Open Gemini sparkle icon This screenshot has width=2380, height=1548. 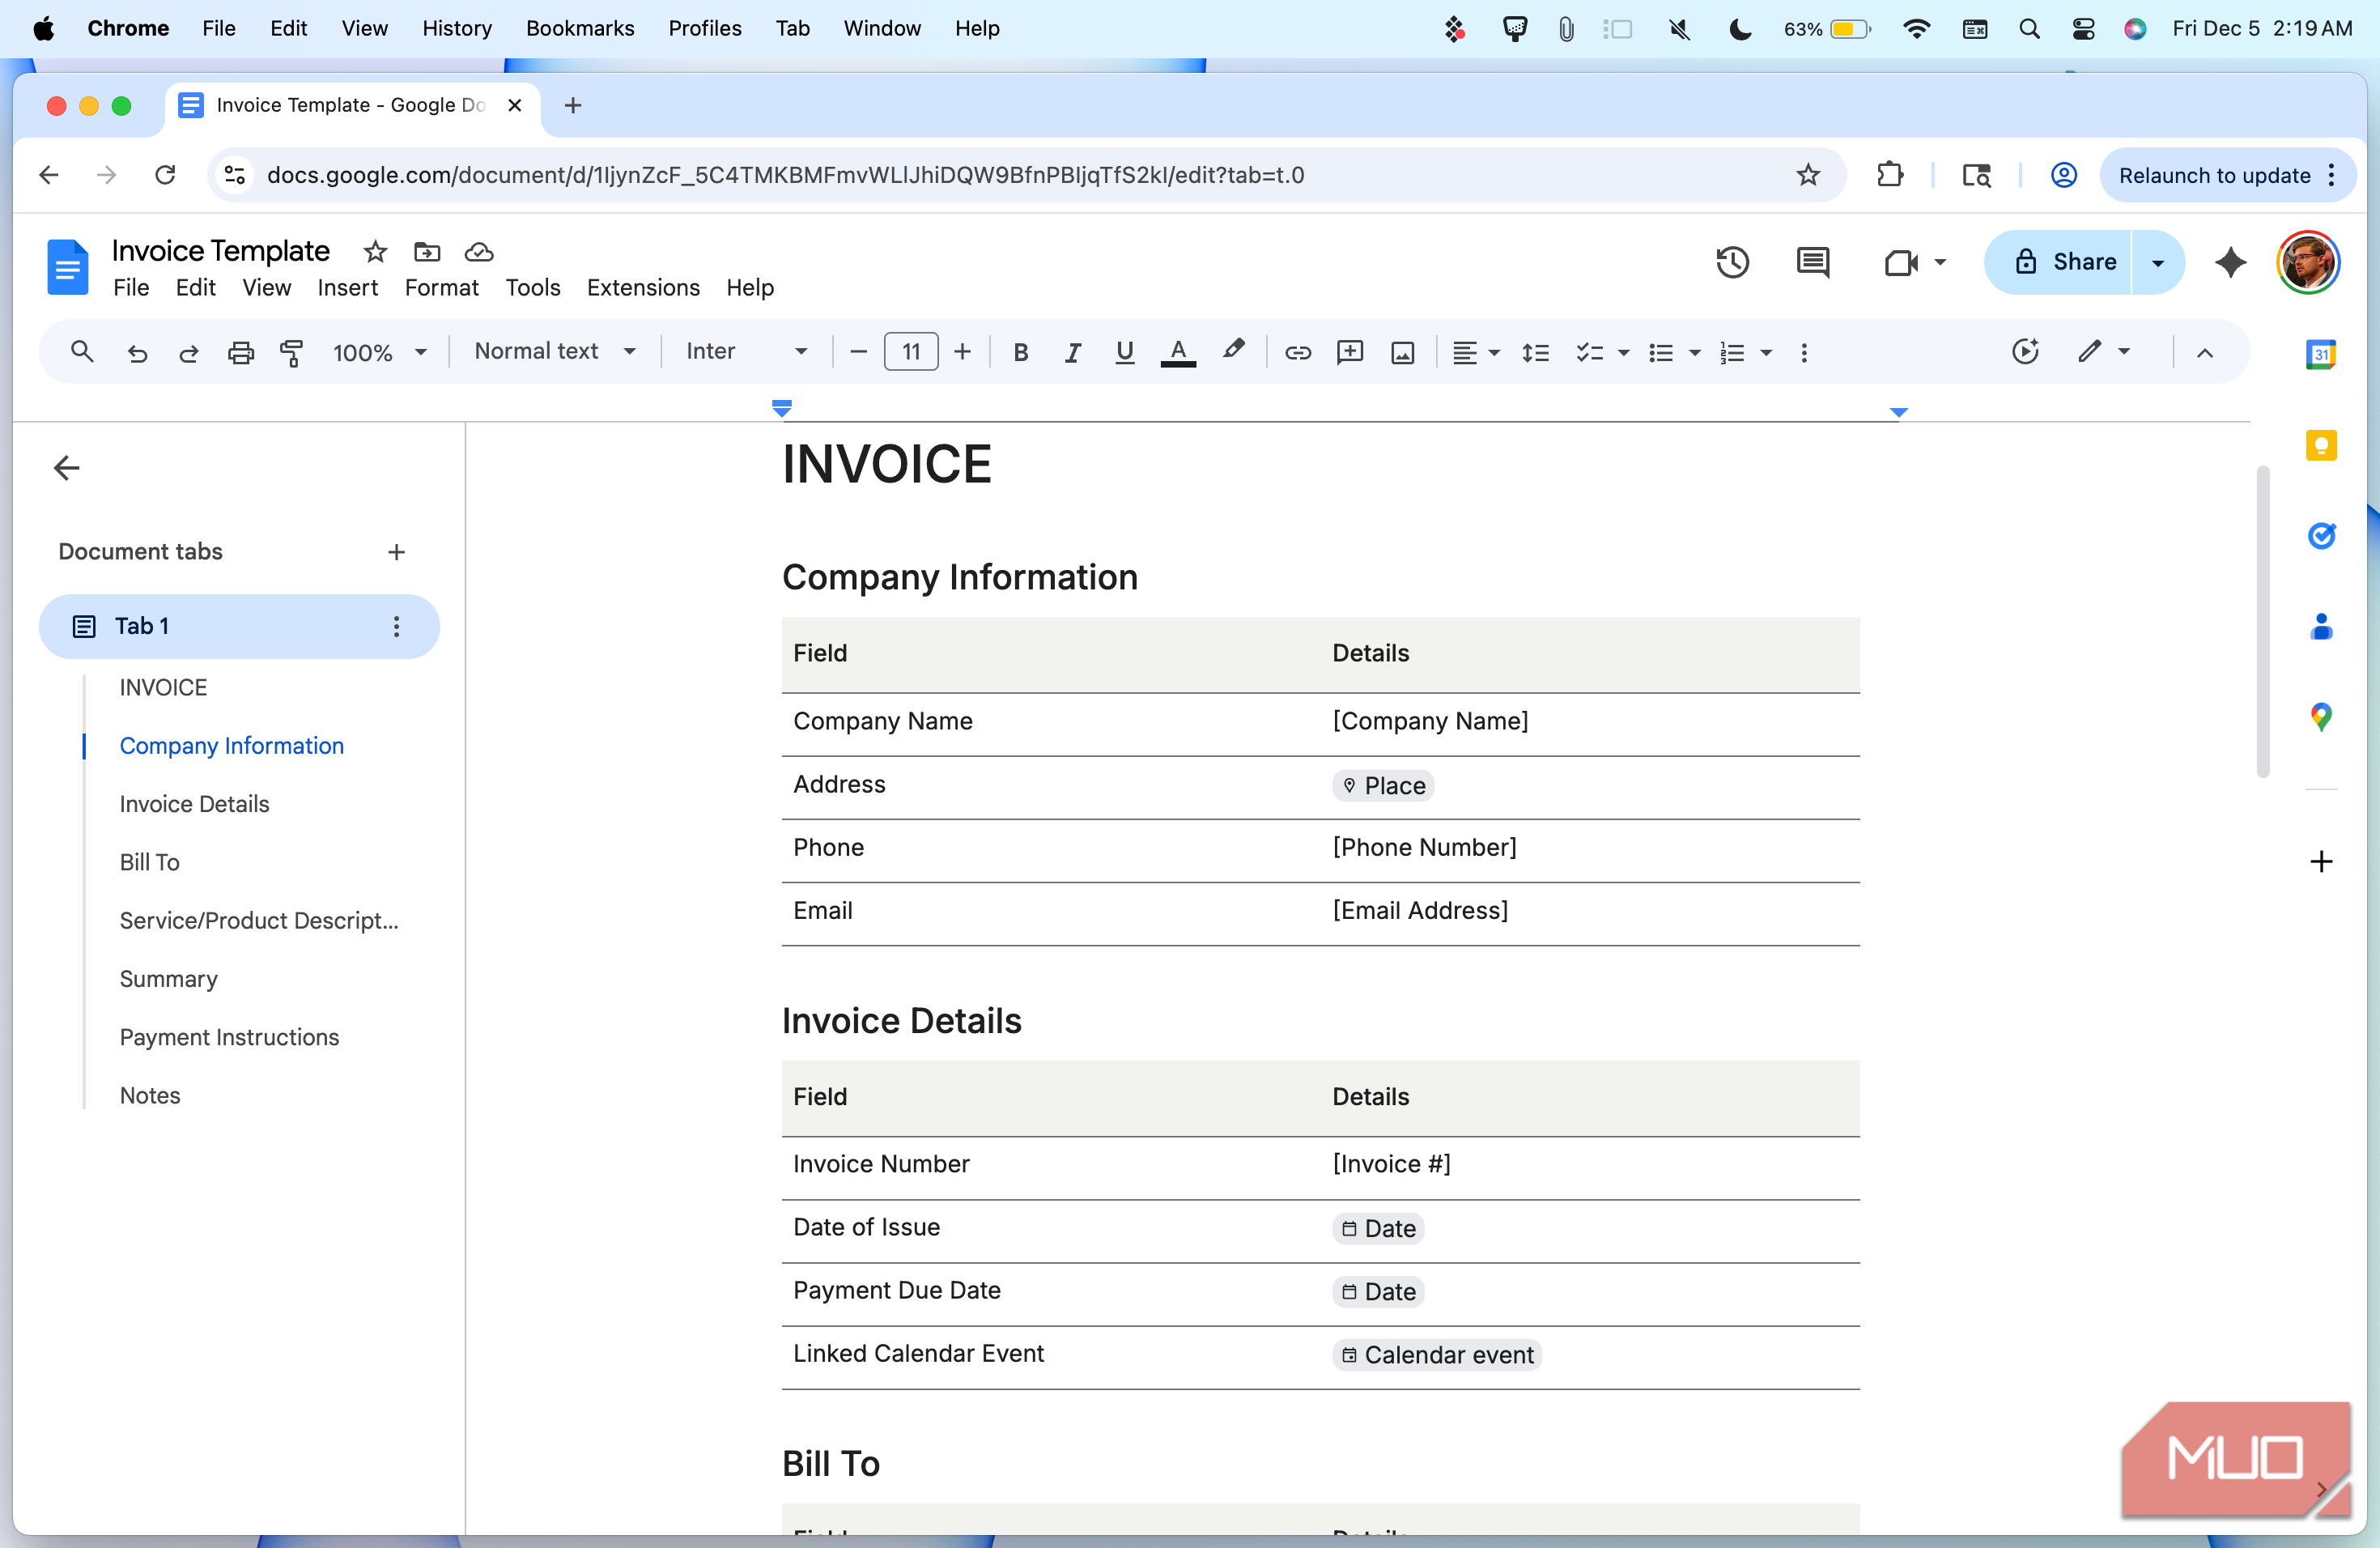click(x=2230, y=262)
